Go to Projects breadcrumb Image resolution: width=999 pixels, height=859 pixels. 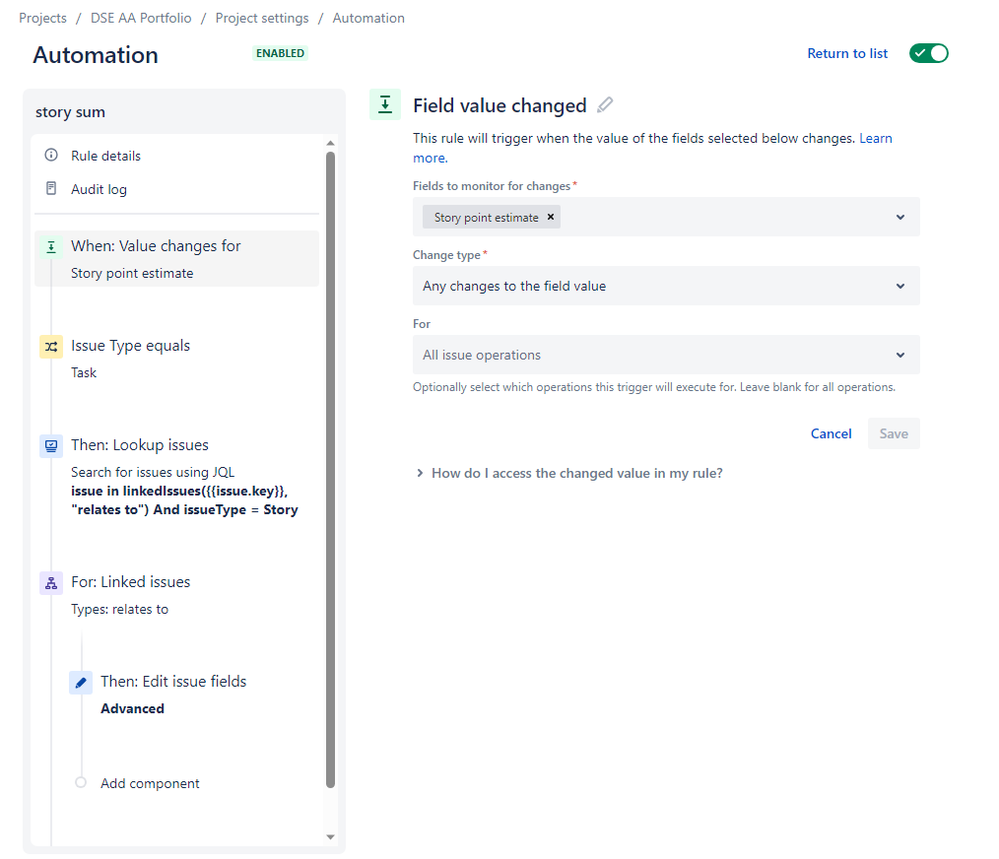point(43,18)
